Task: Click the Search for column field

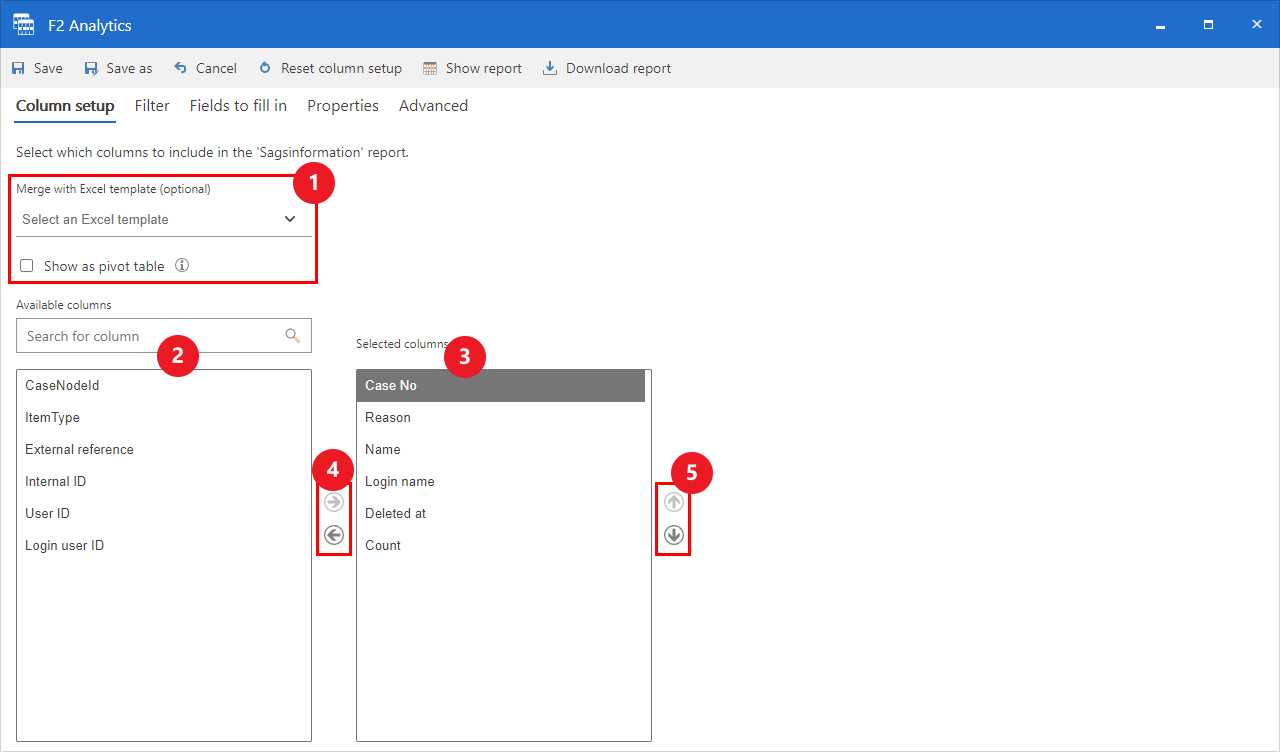Action: click(150, 336)
